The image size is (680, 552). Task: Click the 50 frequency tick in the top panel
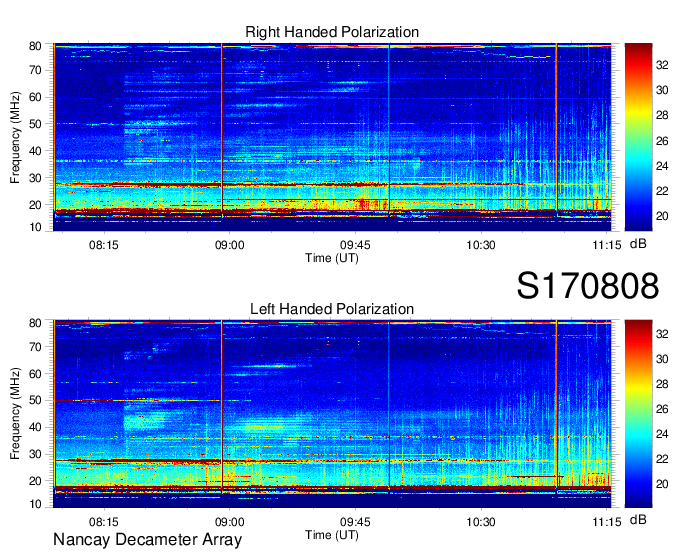click(x=35, y=124)
